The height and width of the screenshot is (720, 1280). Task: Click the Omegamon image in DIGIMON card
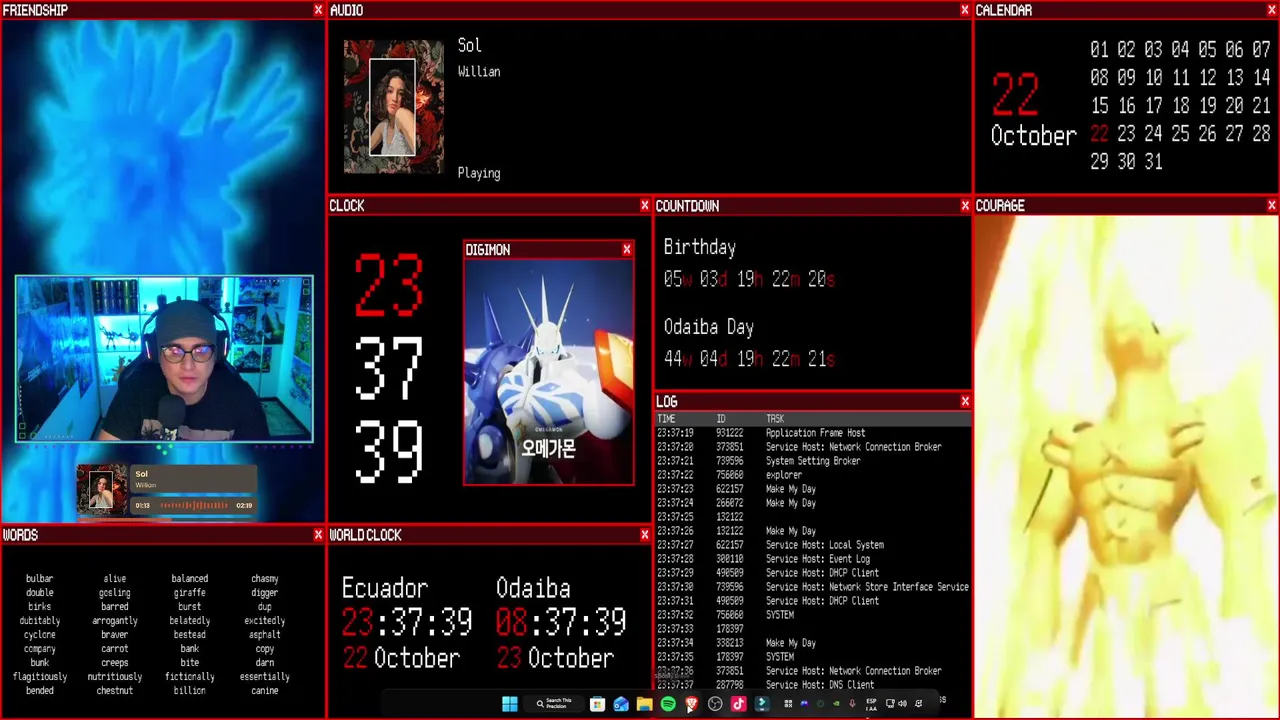click(549, 372)
